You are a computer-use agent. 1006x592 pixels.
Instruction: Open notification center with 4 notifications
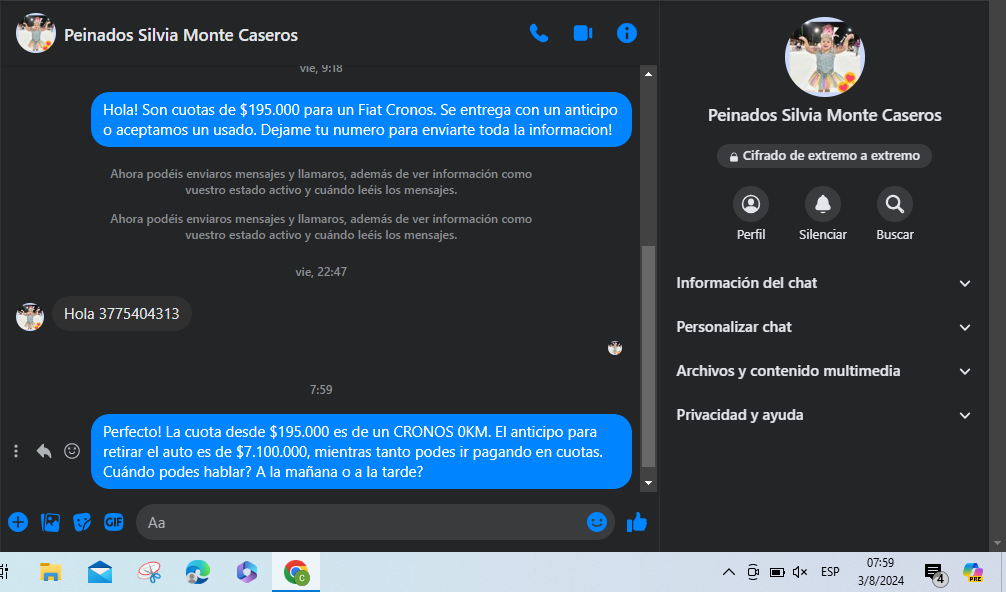point(935,573)
